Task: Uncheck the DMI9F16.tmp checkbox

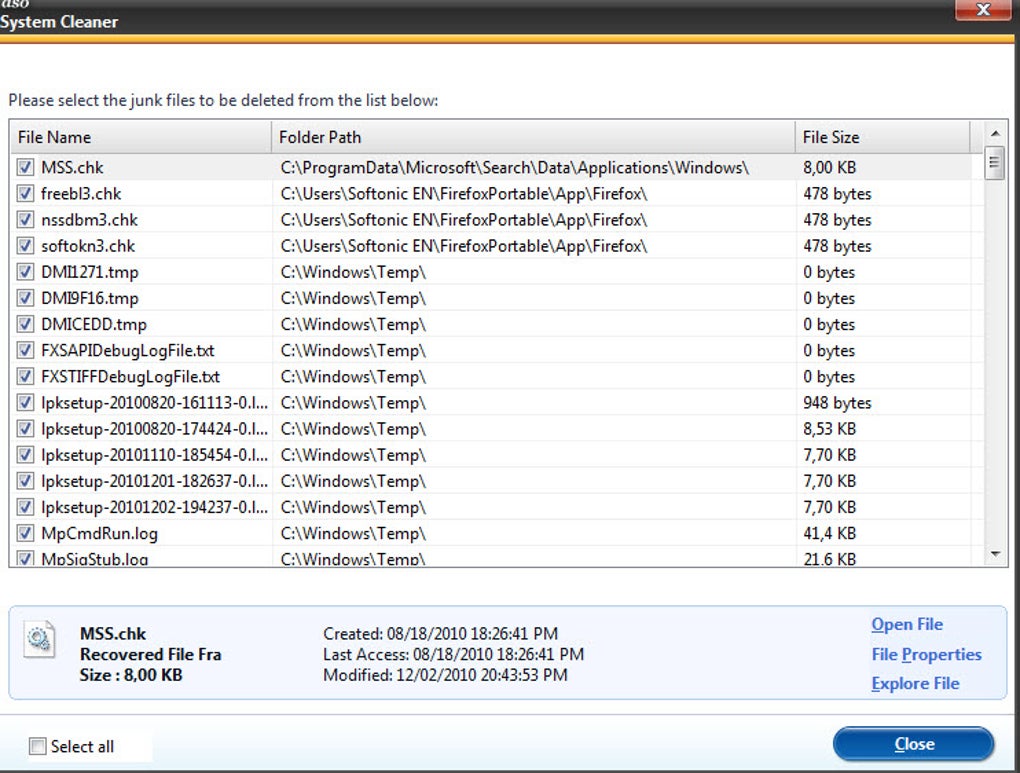Action: click(25, 298)
